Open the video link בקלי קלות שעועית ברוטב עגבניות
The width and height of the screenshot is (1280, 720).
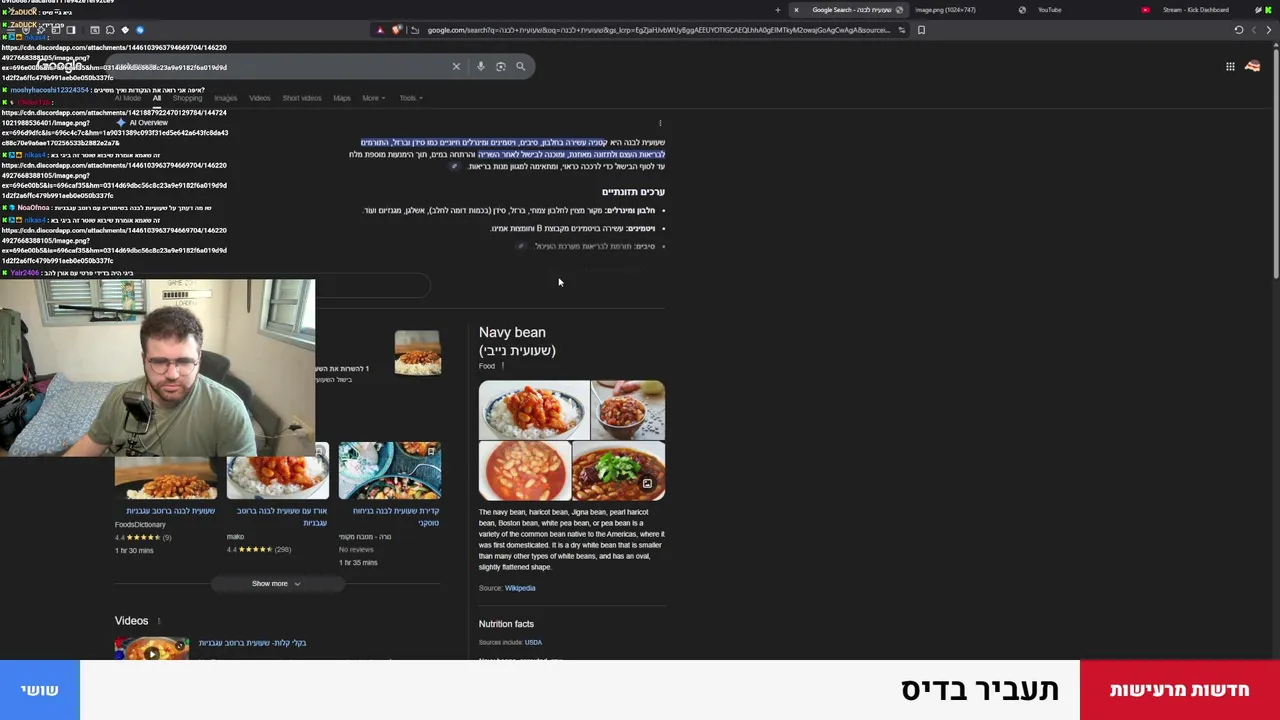(x=252, y=643)
